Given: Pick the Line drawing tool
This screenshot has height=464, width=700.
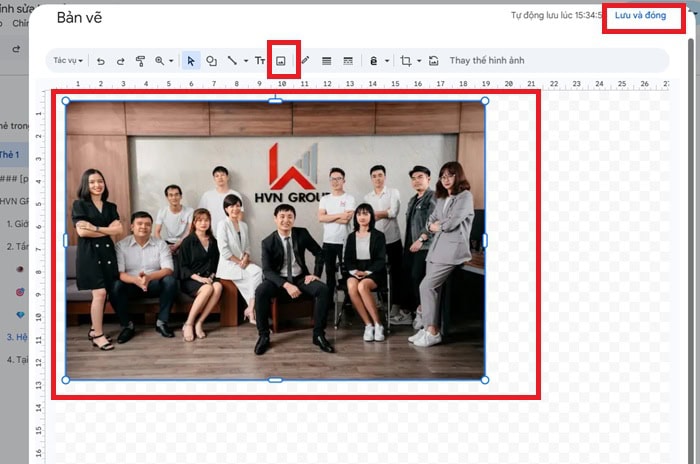Looking at the screenshot, I should pos(232,60).
